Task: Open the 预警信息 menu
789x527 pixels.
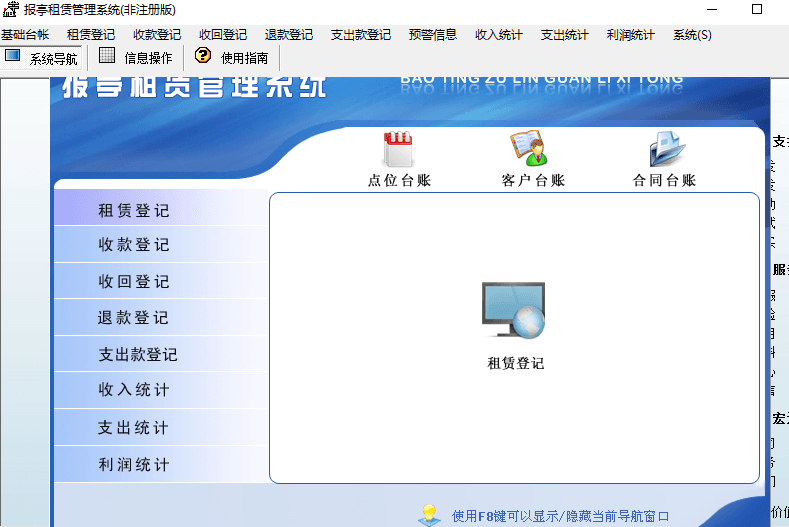Action: pyautogui.click(x=433, y=35)
